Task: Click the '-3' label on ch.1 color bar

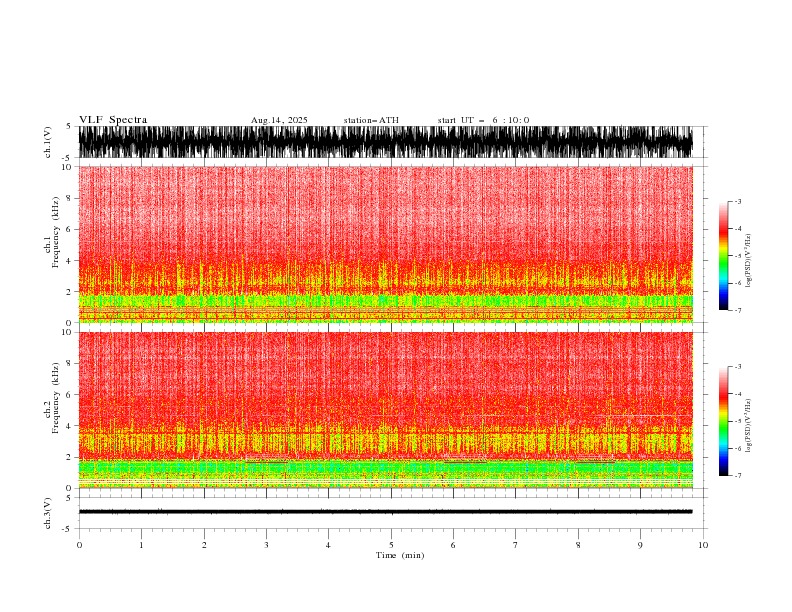Action: coord(737,201)
